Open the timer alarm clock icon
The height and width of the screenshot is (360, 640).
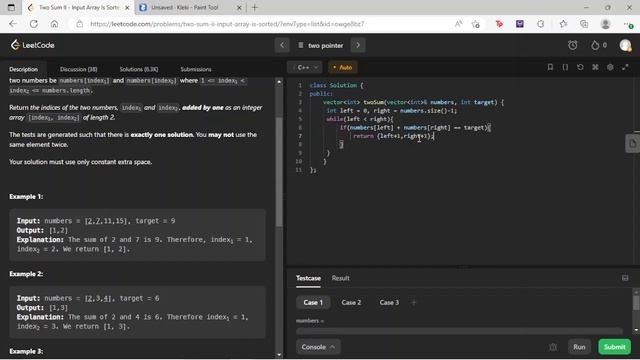pyautogui.click(x=573, y=45)
